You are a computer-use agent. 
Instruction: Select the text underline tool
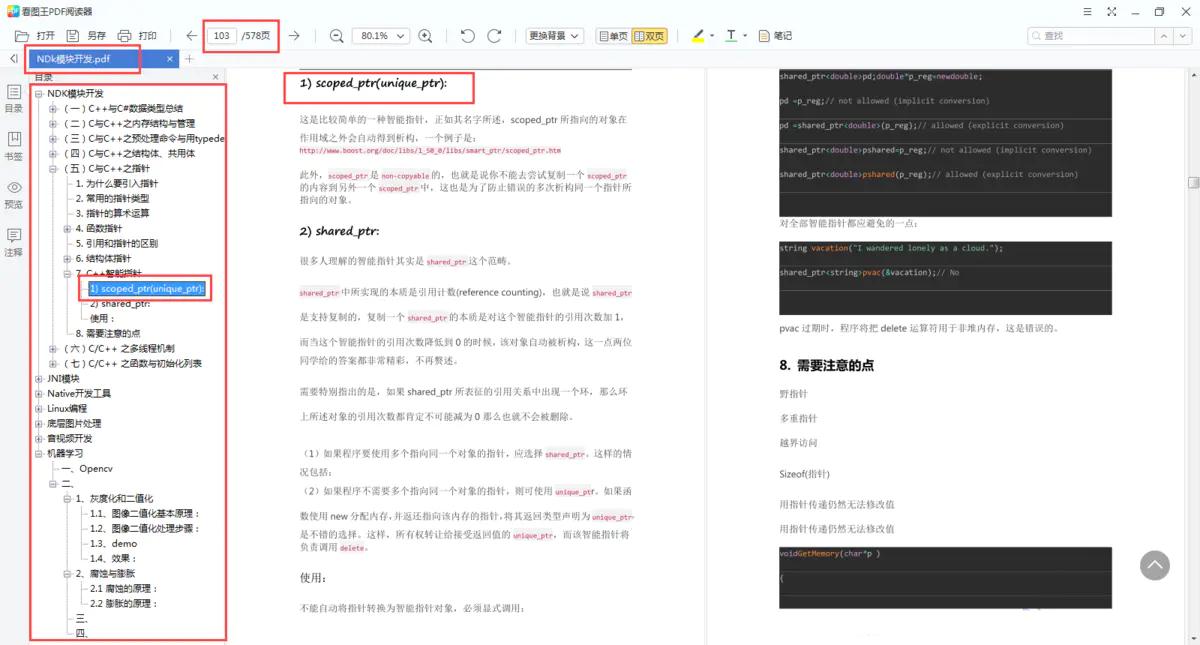(x=730, y=35)
